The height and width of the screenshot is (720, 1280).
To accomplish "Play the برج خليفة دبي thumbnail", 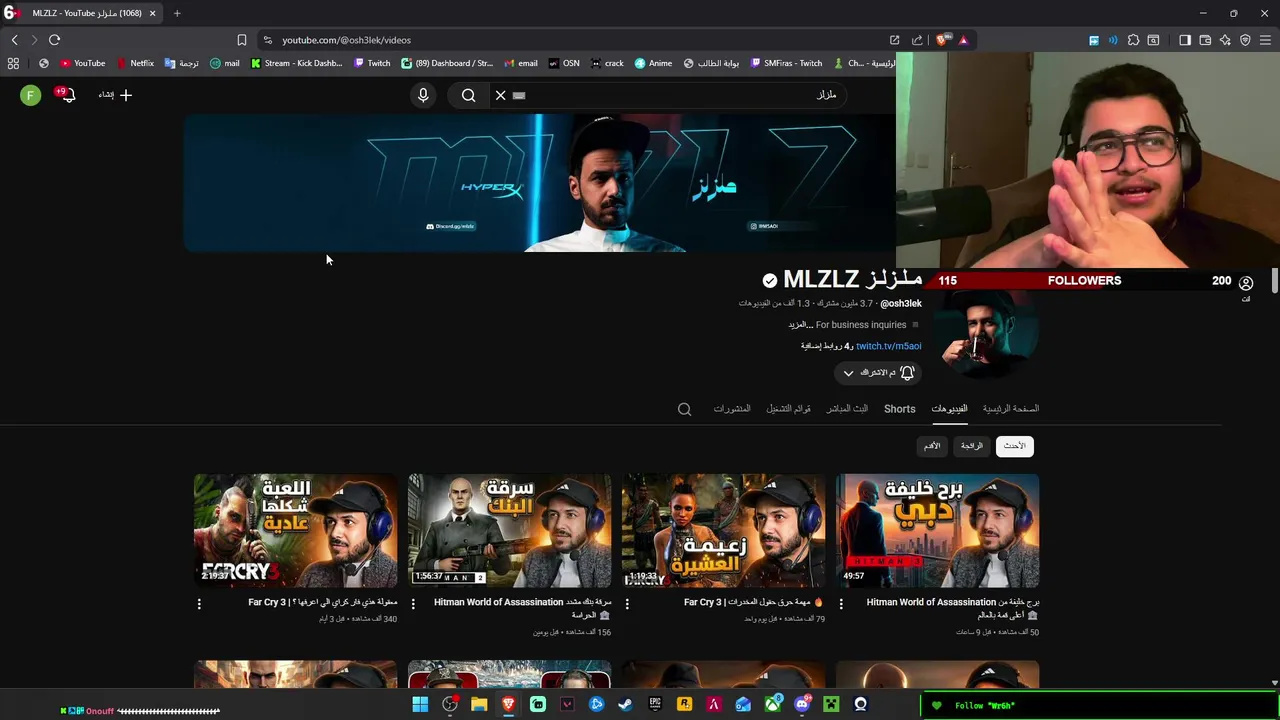I will [x=937, y=530].
